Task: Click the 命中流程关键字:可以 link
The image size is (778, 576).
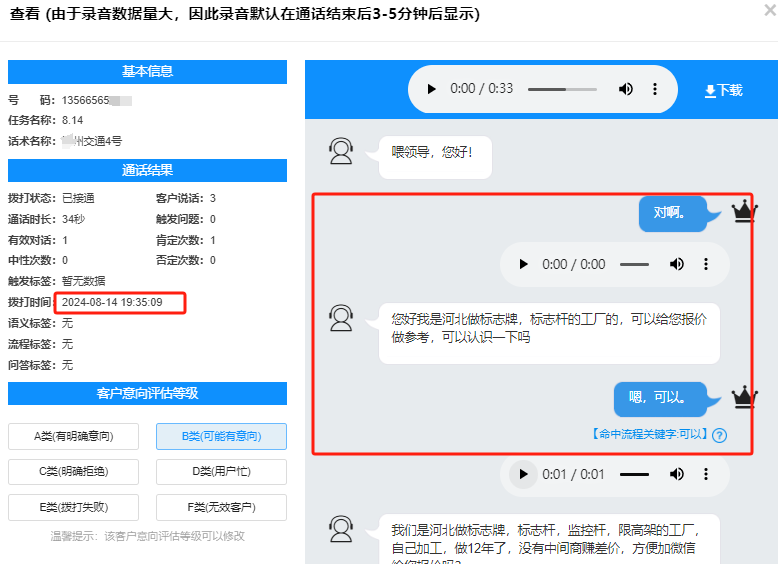Action: pyautogui.click(x=649, y=435)
